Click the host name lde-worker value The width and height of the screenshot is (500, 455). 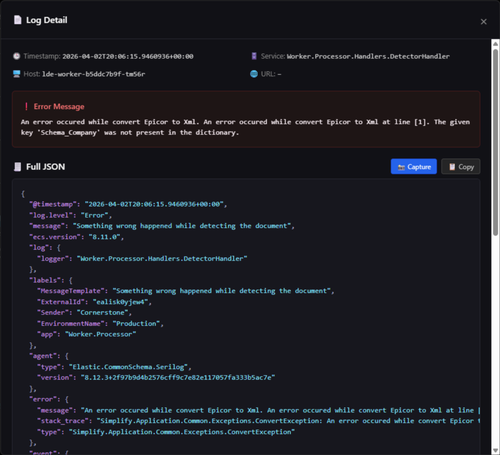click(x=94, y=74)
